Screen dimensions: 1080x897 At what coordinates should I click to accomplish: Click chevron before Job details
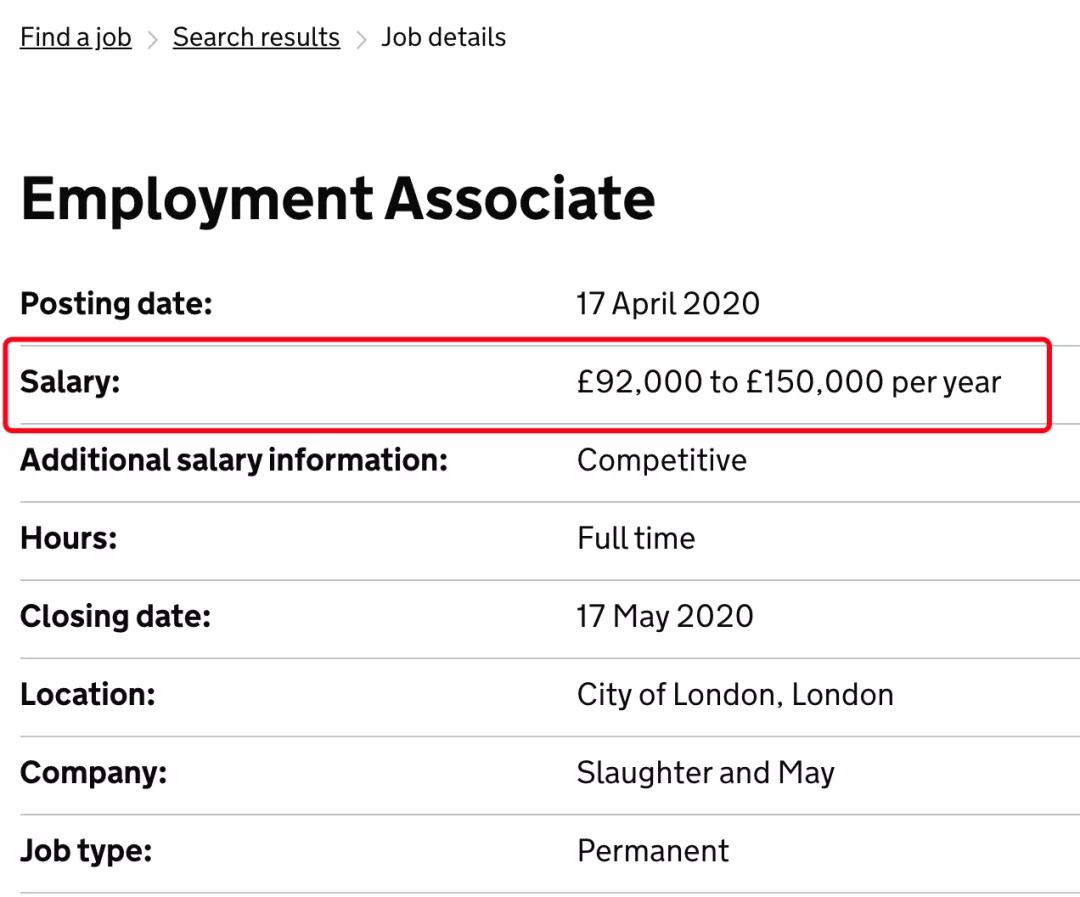click(x=361, y=40)
